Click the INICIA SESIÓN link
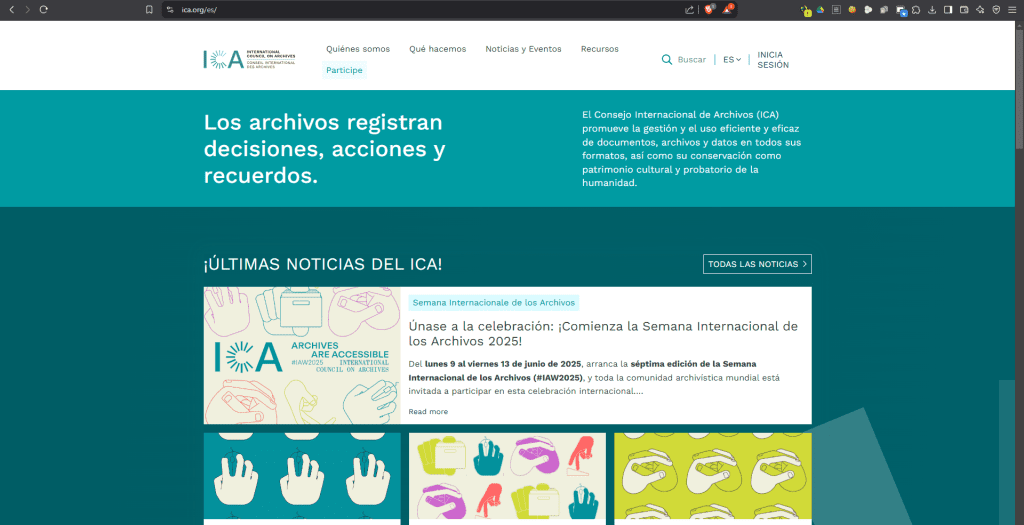The width and height of the screenshot is (1024, 525). point(773,59)
